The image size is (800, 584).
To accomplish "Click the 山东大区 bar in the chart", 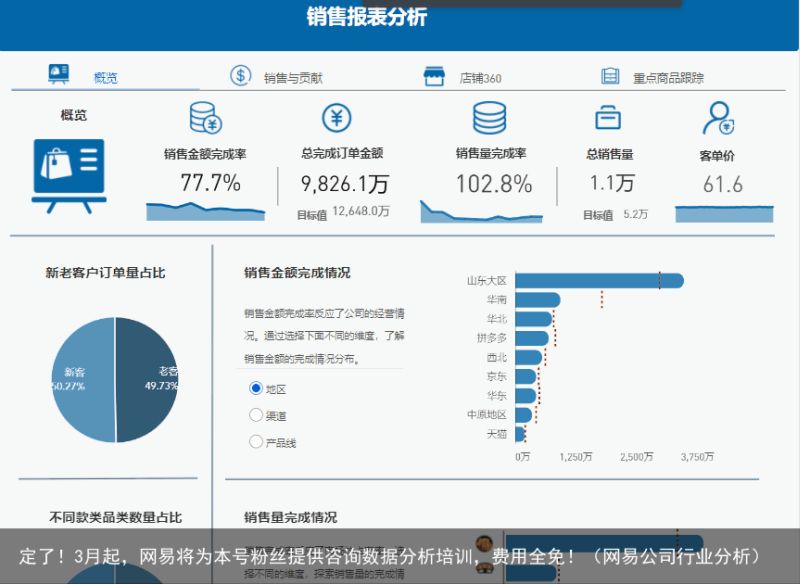I will 599,281.
